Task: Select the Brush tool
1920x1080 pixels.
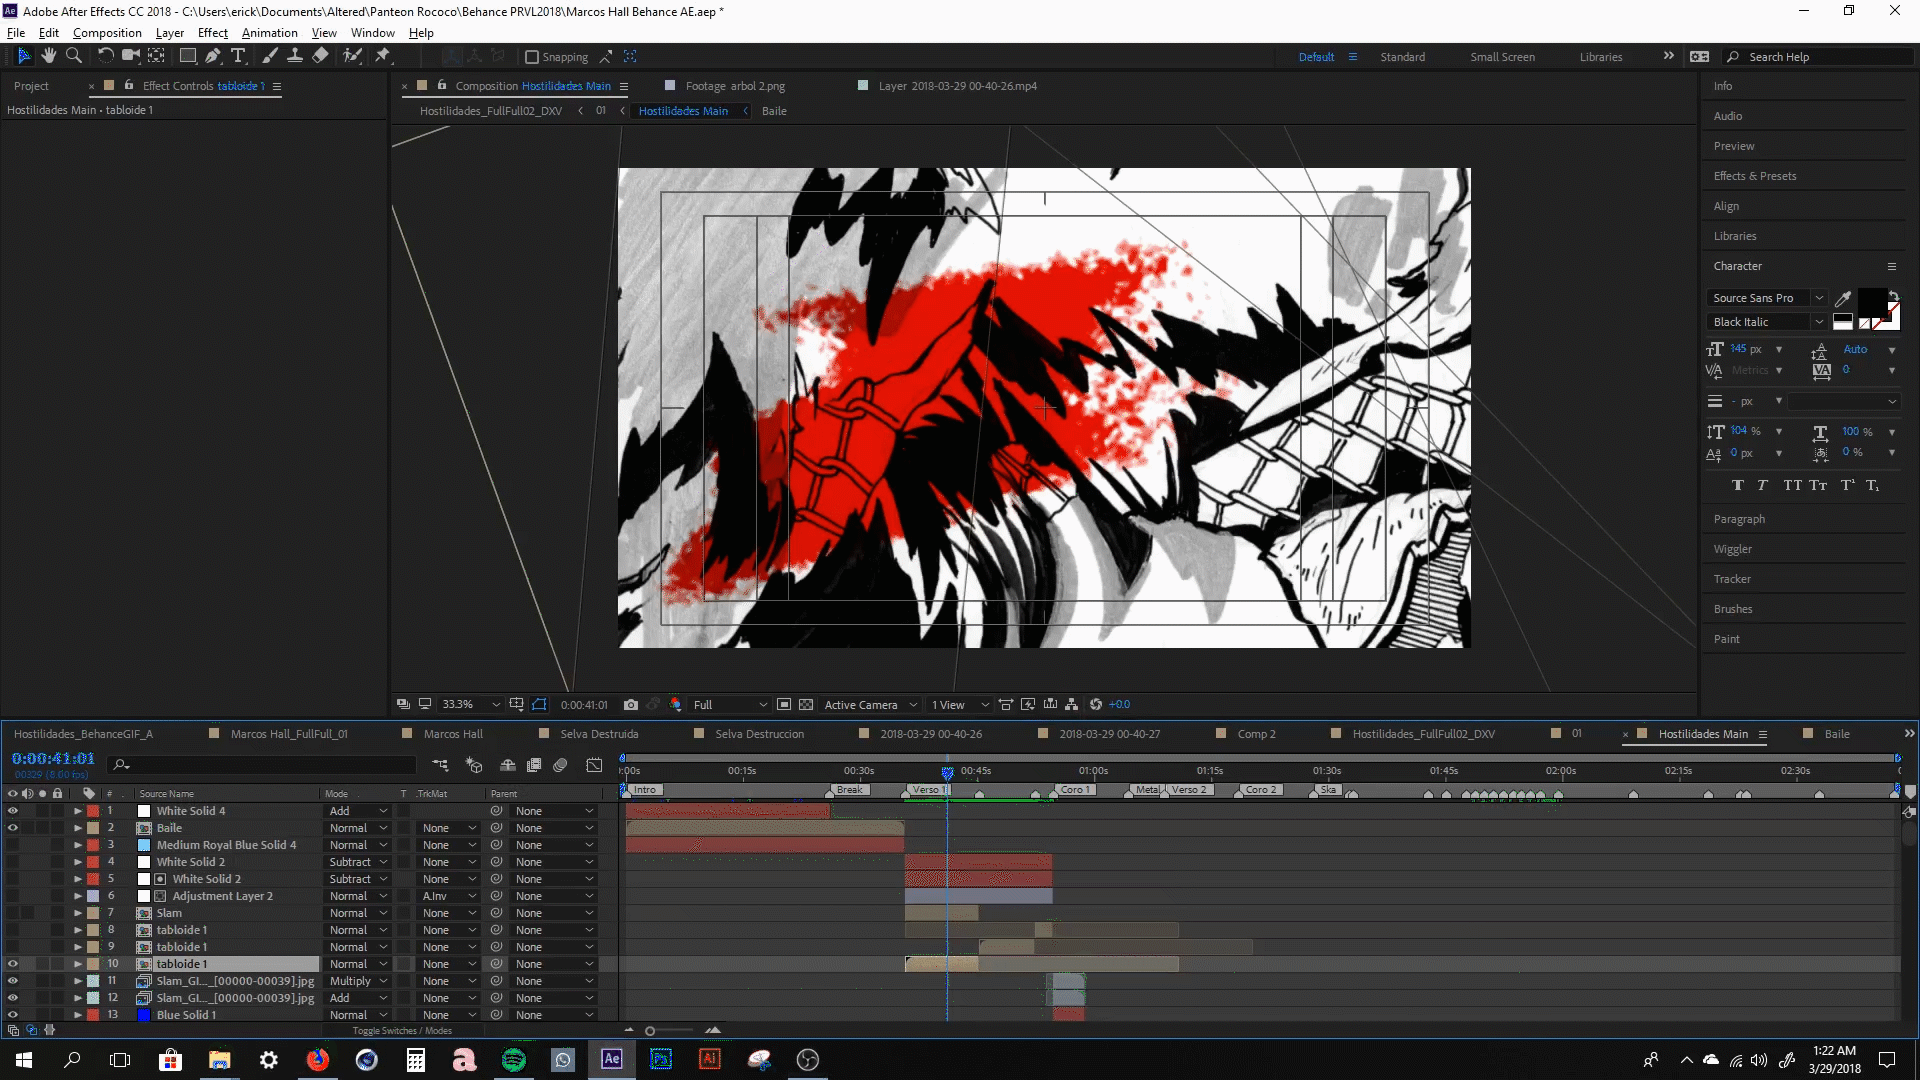Action: pos(270,56)
